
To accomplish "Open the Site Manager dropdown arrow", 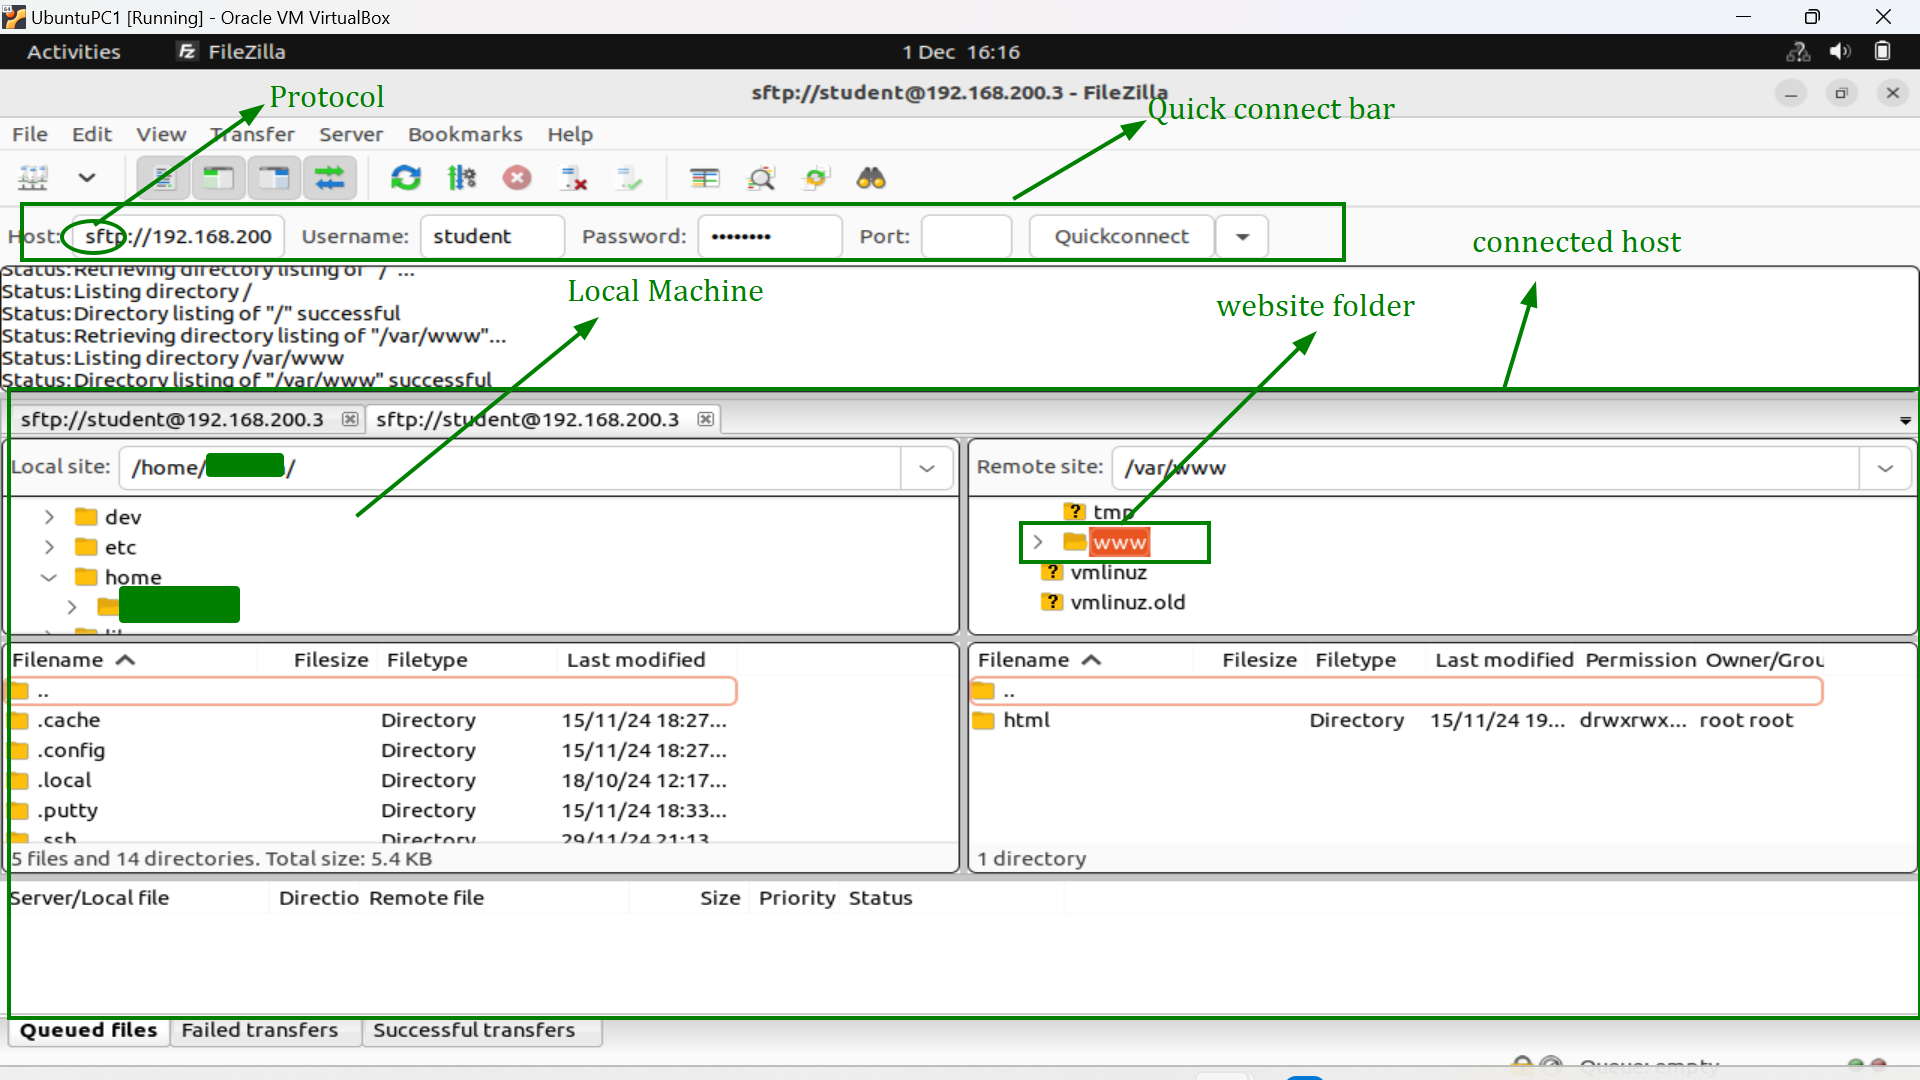I will tap(87, 178).
